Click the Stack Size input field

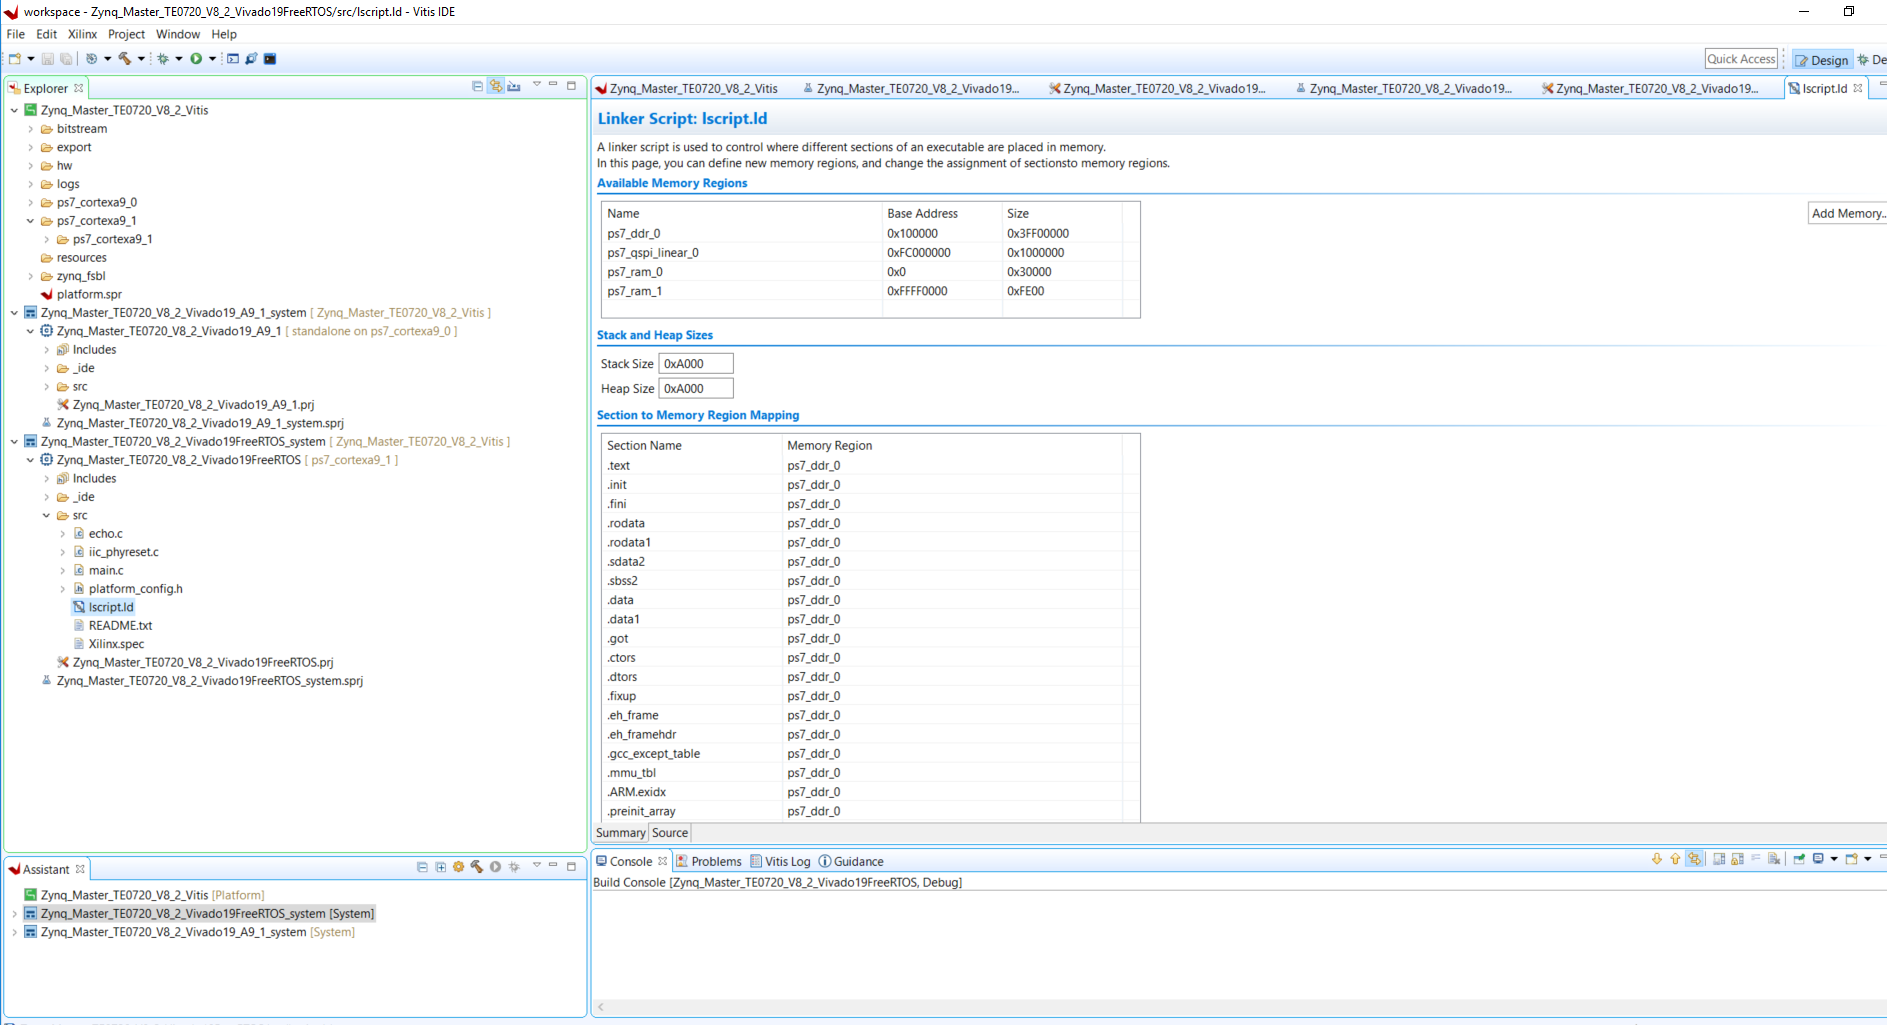pyautogui.click(x=695, y=364)
